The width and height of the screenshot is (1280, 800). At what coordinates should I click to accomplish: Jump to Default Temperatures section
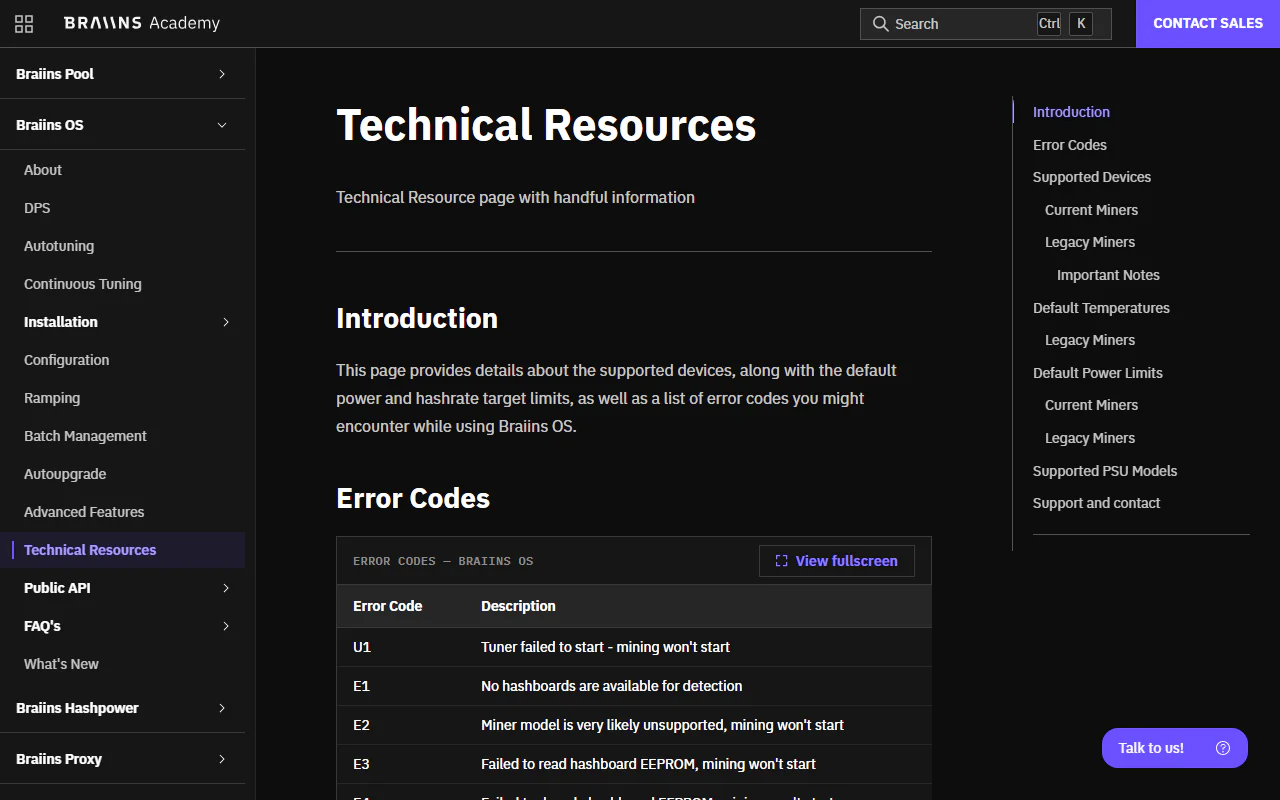click(1101, 308)
